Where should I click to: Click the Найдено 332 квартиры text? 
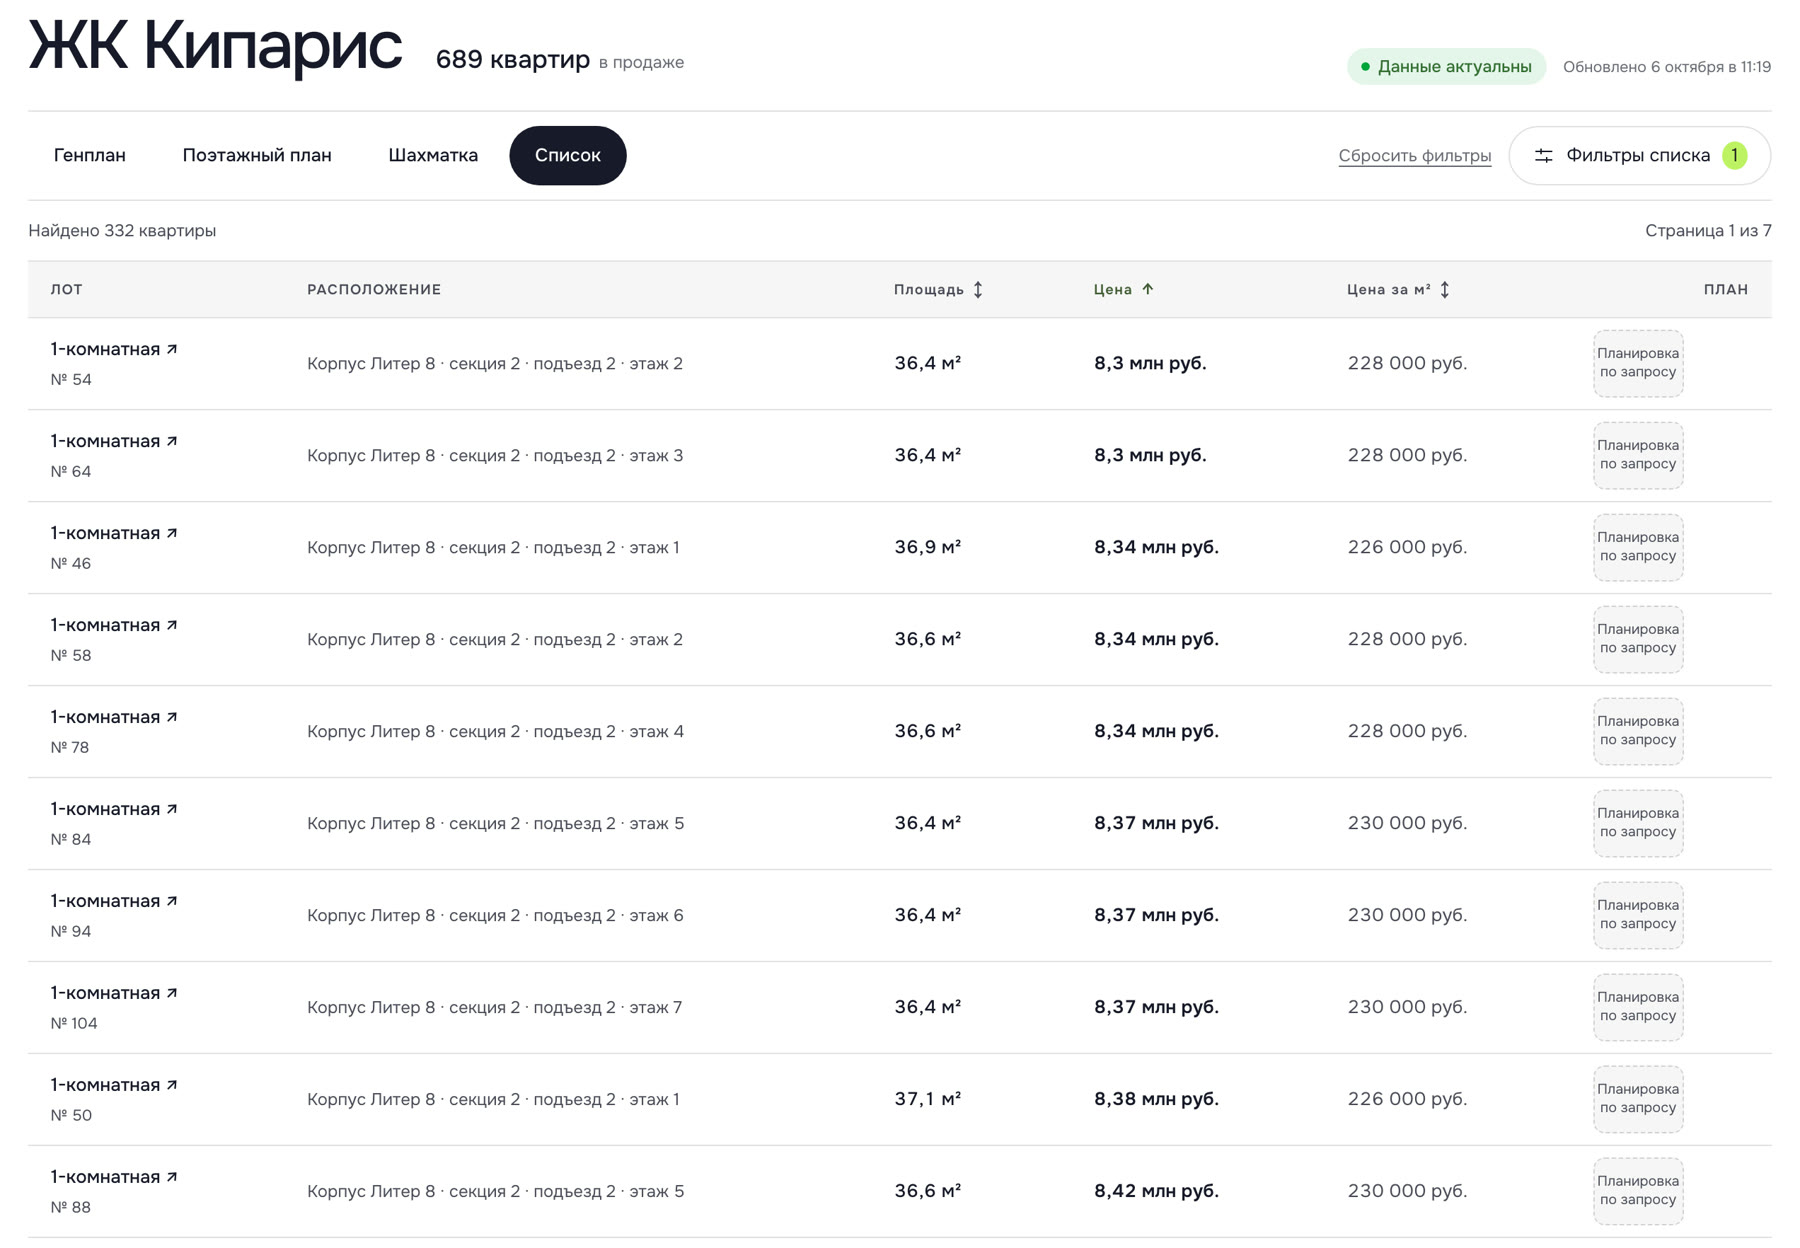click(x=122, y=231)
